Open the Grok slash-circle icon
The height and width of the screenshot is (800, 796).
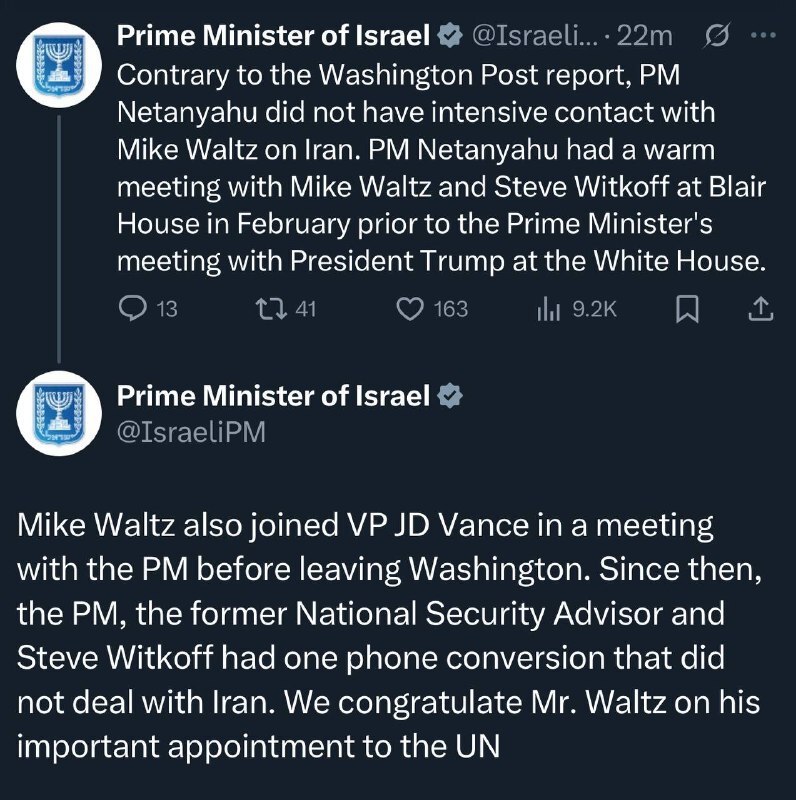(717, 35)
